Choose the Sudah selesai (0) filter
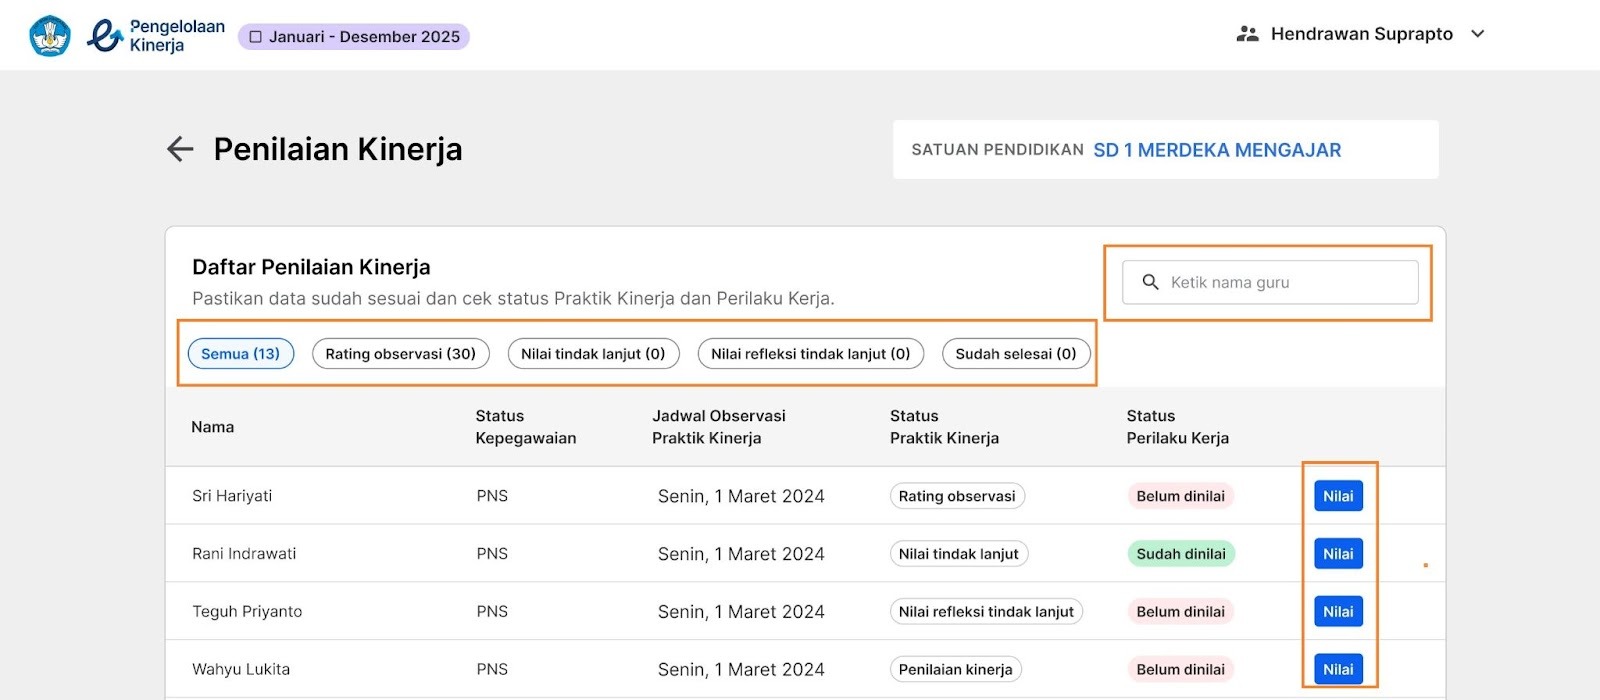1600x700 pixels. [1015, 354]
